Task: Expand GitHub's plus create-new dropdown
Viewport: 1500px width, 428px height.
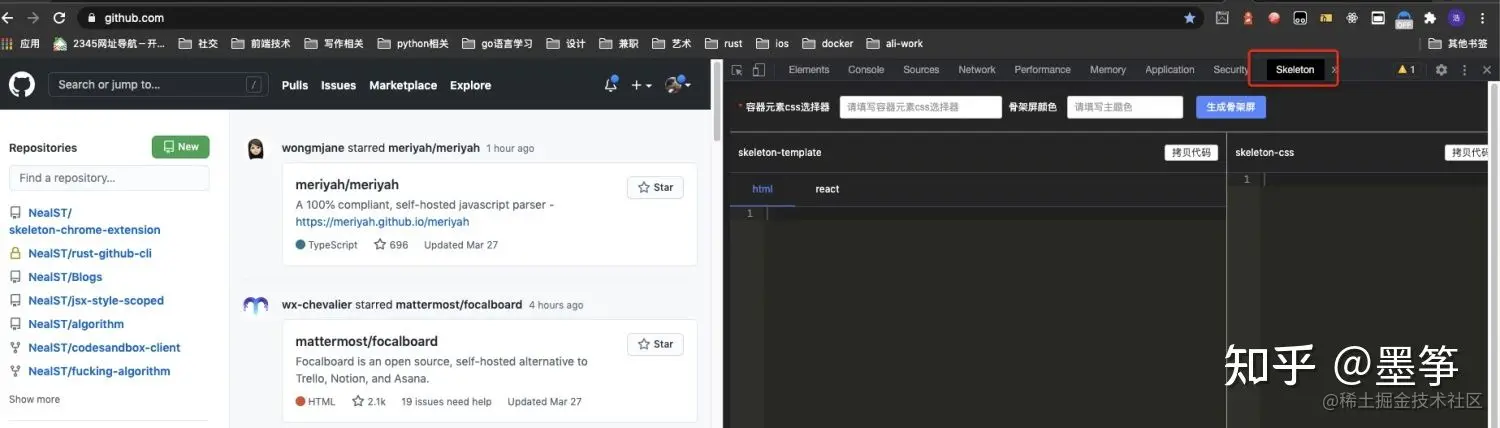Action: [641, 85]
